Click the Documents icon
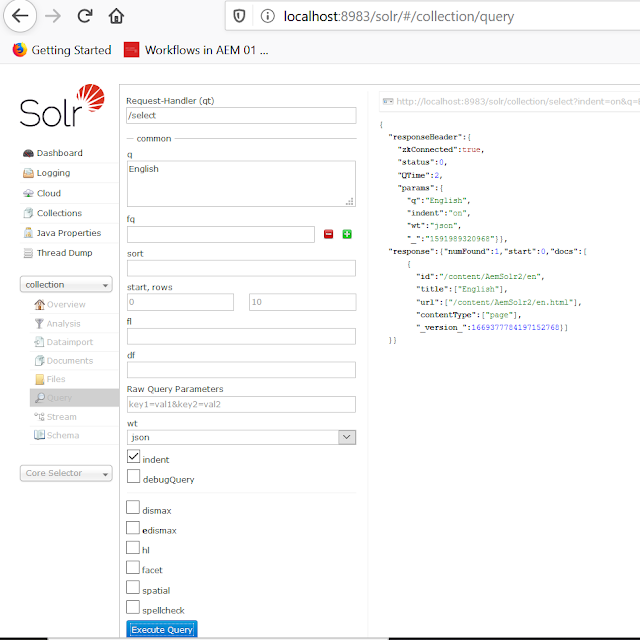The width and height of the screenshot is (640, 640). click(x=39, y=361)
